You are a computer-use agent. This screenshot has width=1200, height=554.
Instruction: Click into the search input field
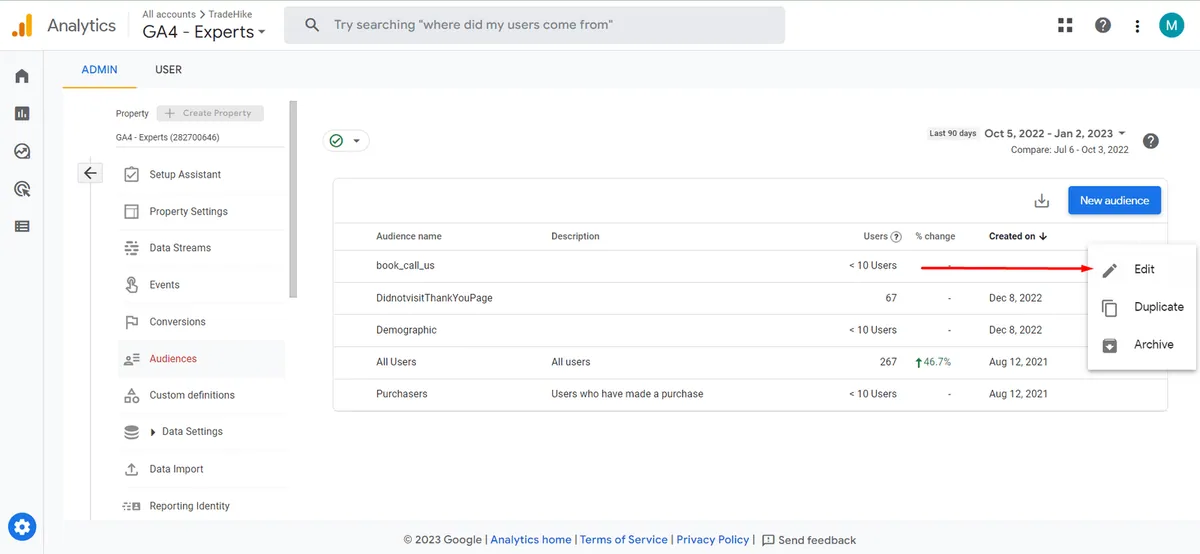[x=534, y=25]
